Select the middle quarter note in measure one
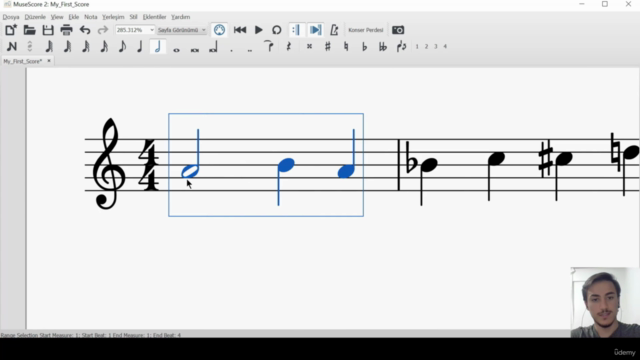This screenshot has height=360, width=640. click(x=286, y=165)
